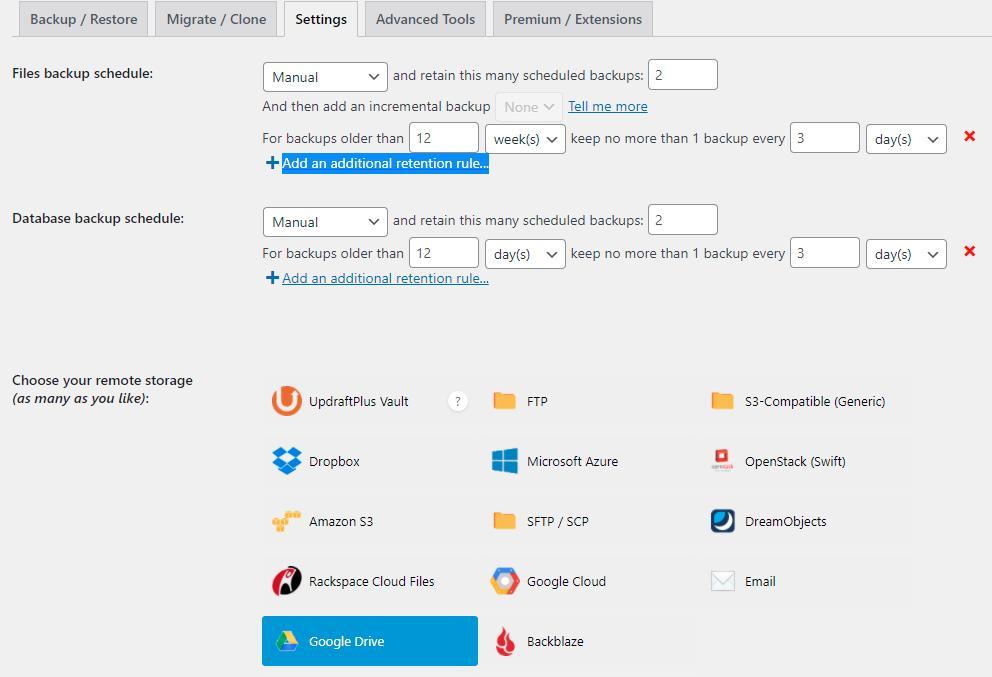
Task: Select UpdraftPlus Vault storage icon
Action: [x=287, y=401]
